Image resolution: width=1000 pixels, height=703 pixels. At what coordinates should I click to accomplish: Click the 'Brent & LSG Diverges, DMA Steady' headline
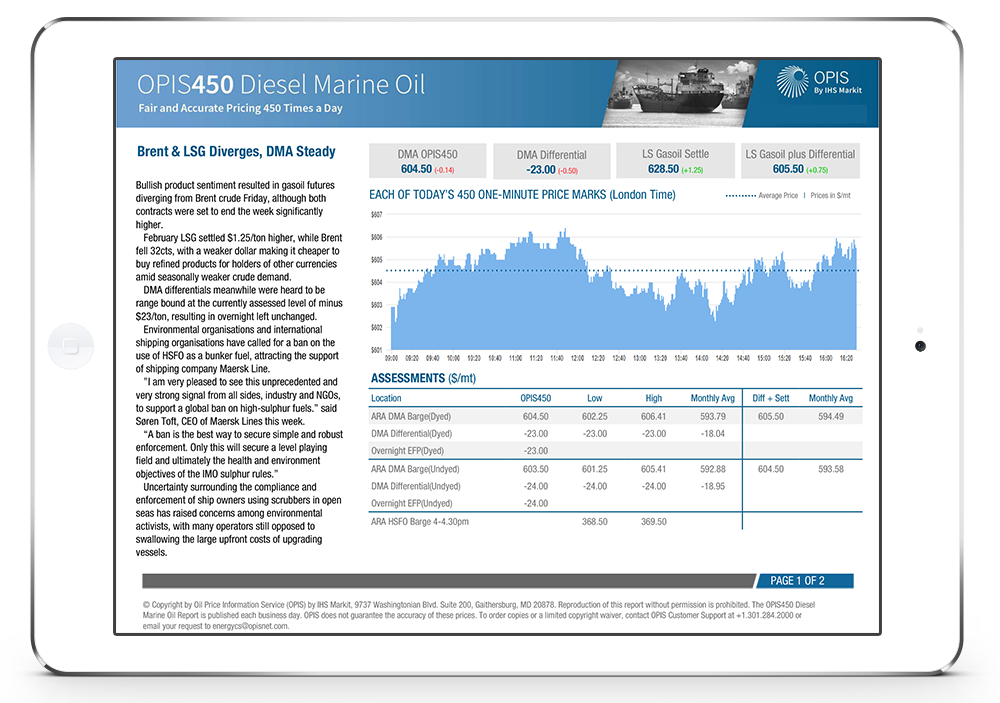236,151
